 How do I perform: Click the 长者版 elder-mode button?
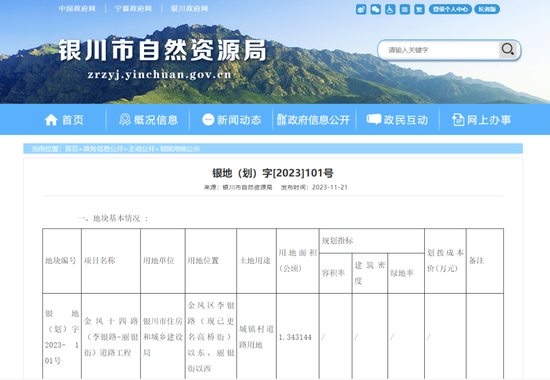point(487,9)
